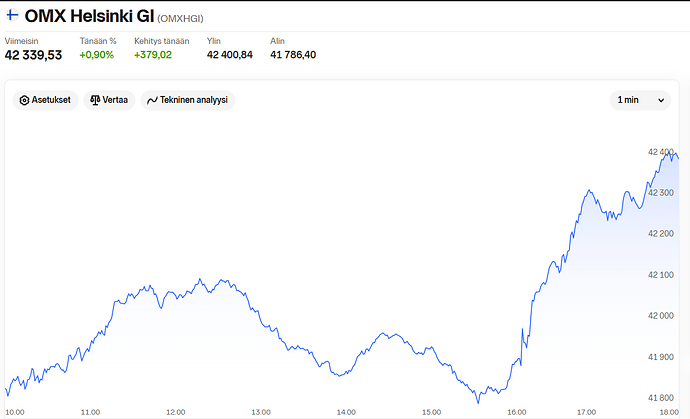Click the Kehitys tänään label

161,41
